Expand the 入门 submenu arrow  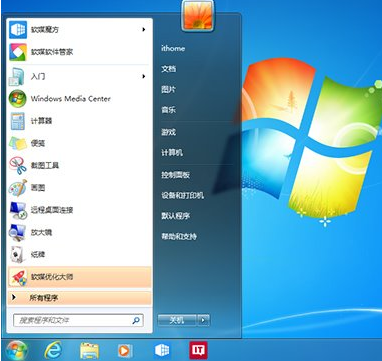coord(144,77)
